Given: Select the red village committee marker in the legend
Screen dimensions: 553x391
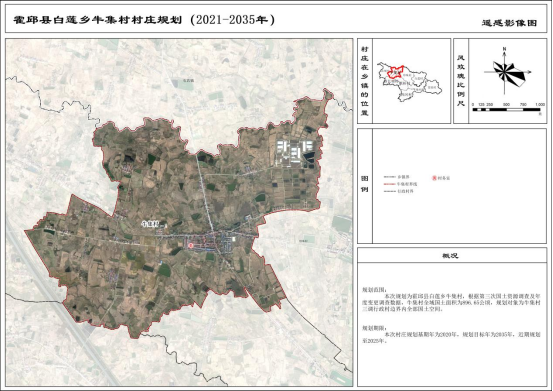Looking at the screenshot, I should point(434,178).
